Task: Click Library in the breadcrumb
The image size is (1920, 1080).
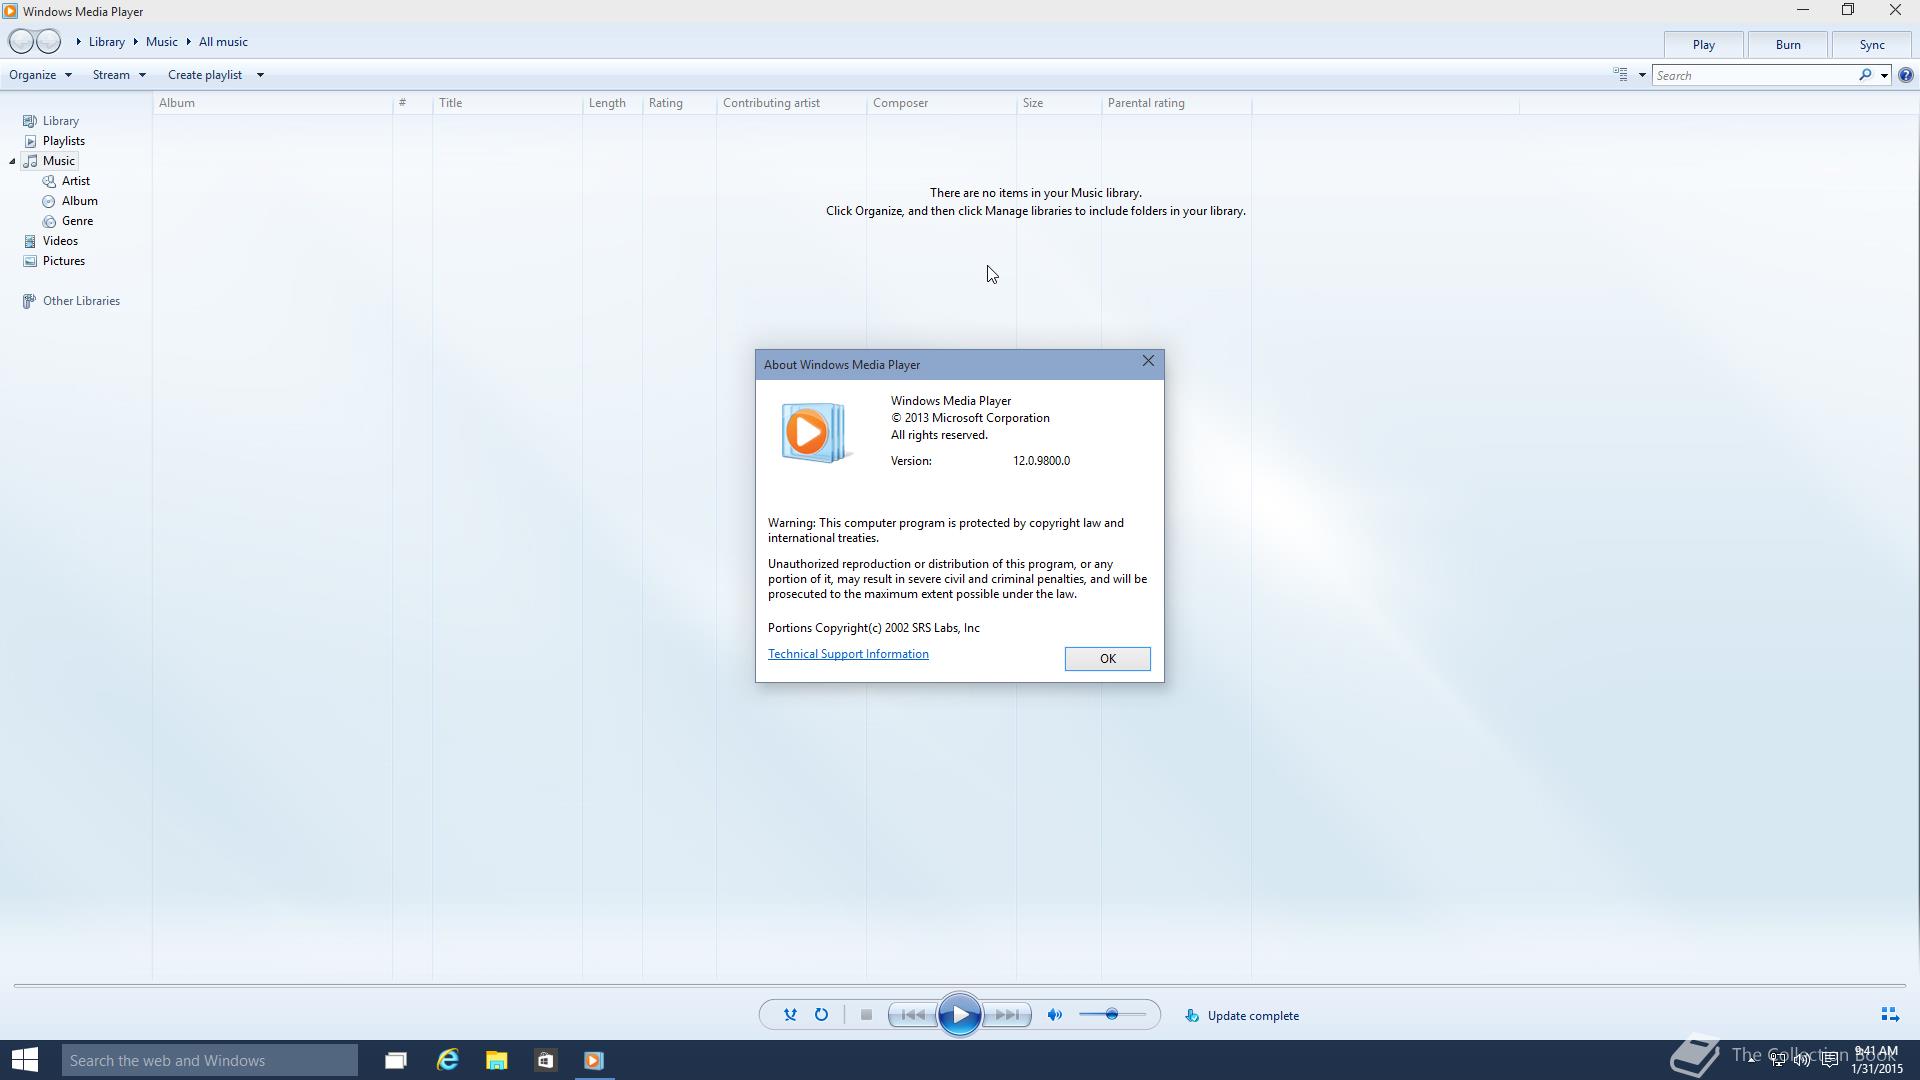Action: tap(106, 42)
